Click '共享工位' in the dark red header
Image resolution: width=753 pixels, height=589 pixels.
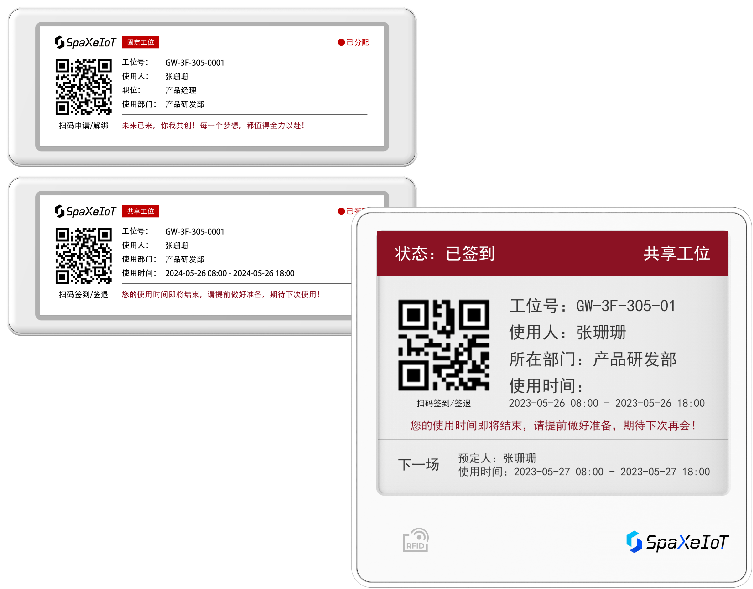pos(677,253)
